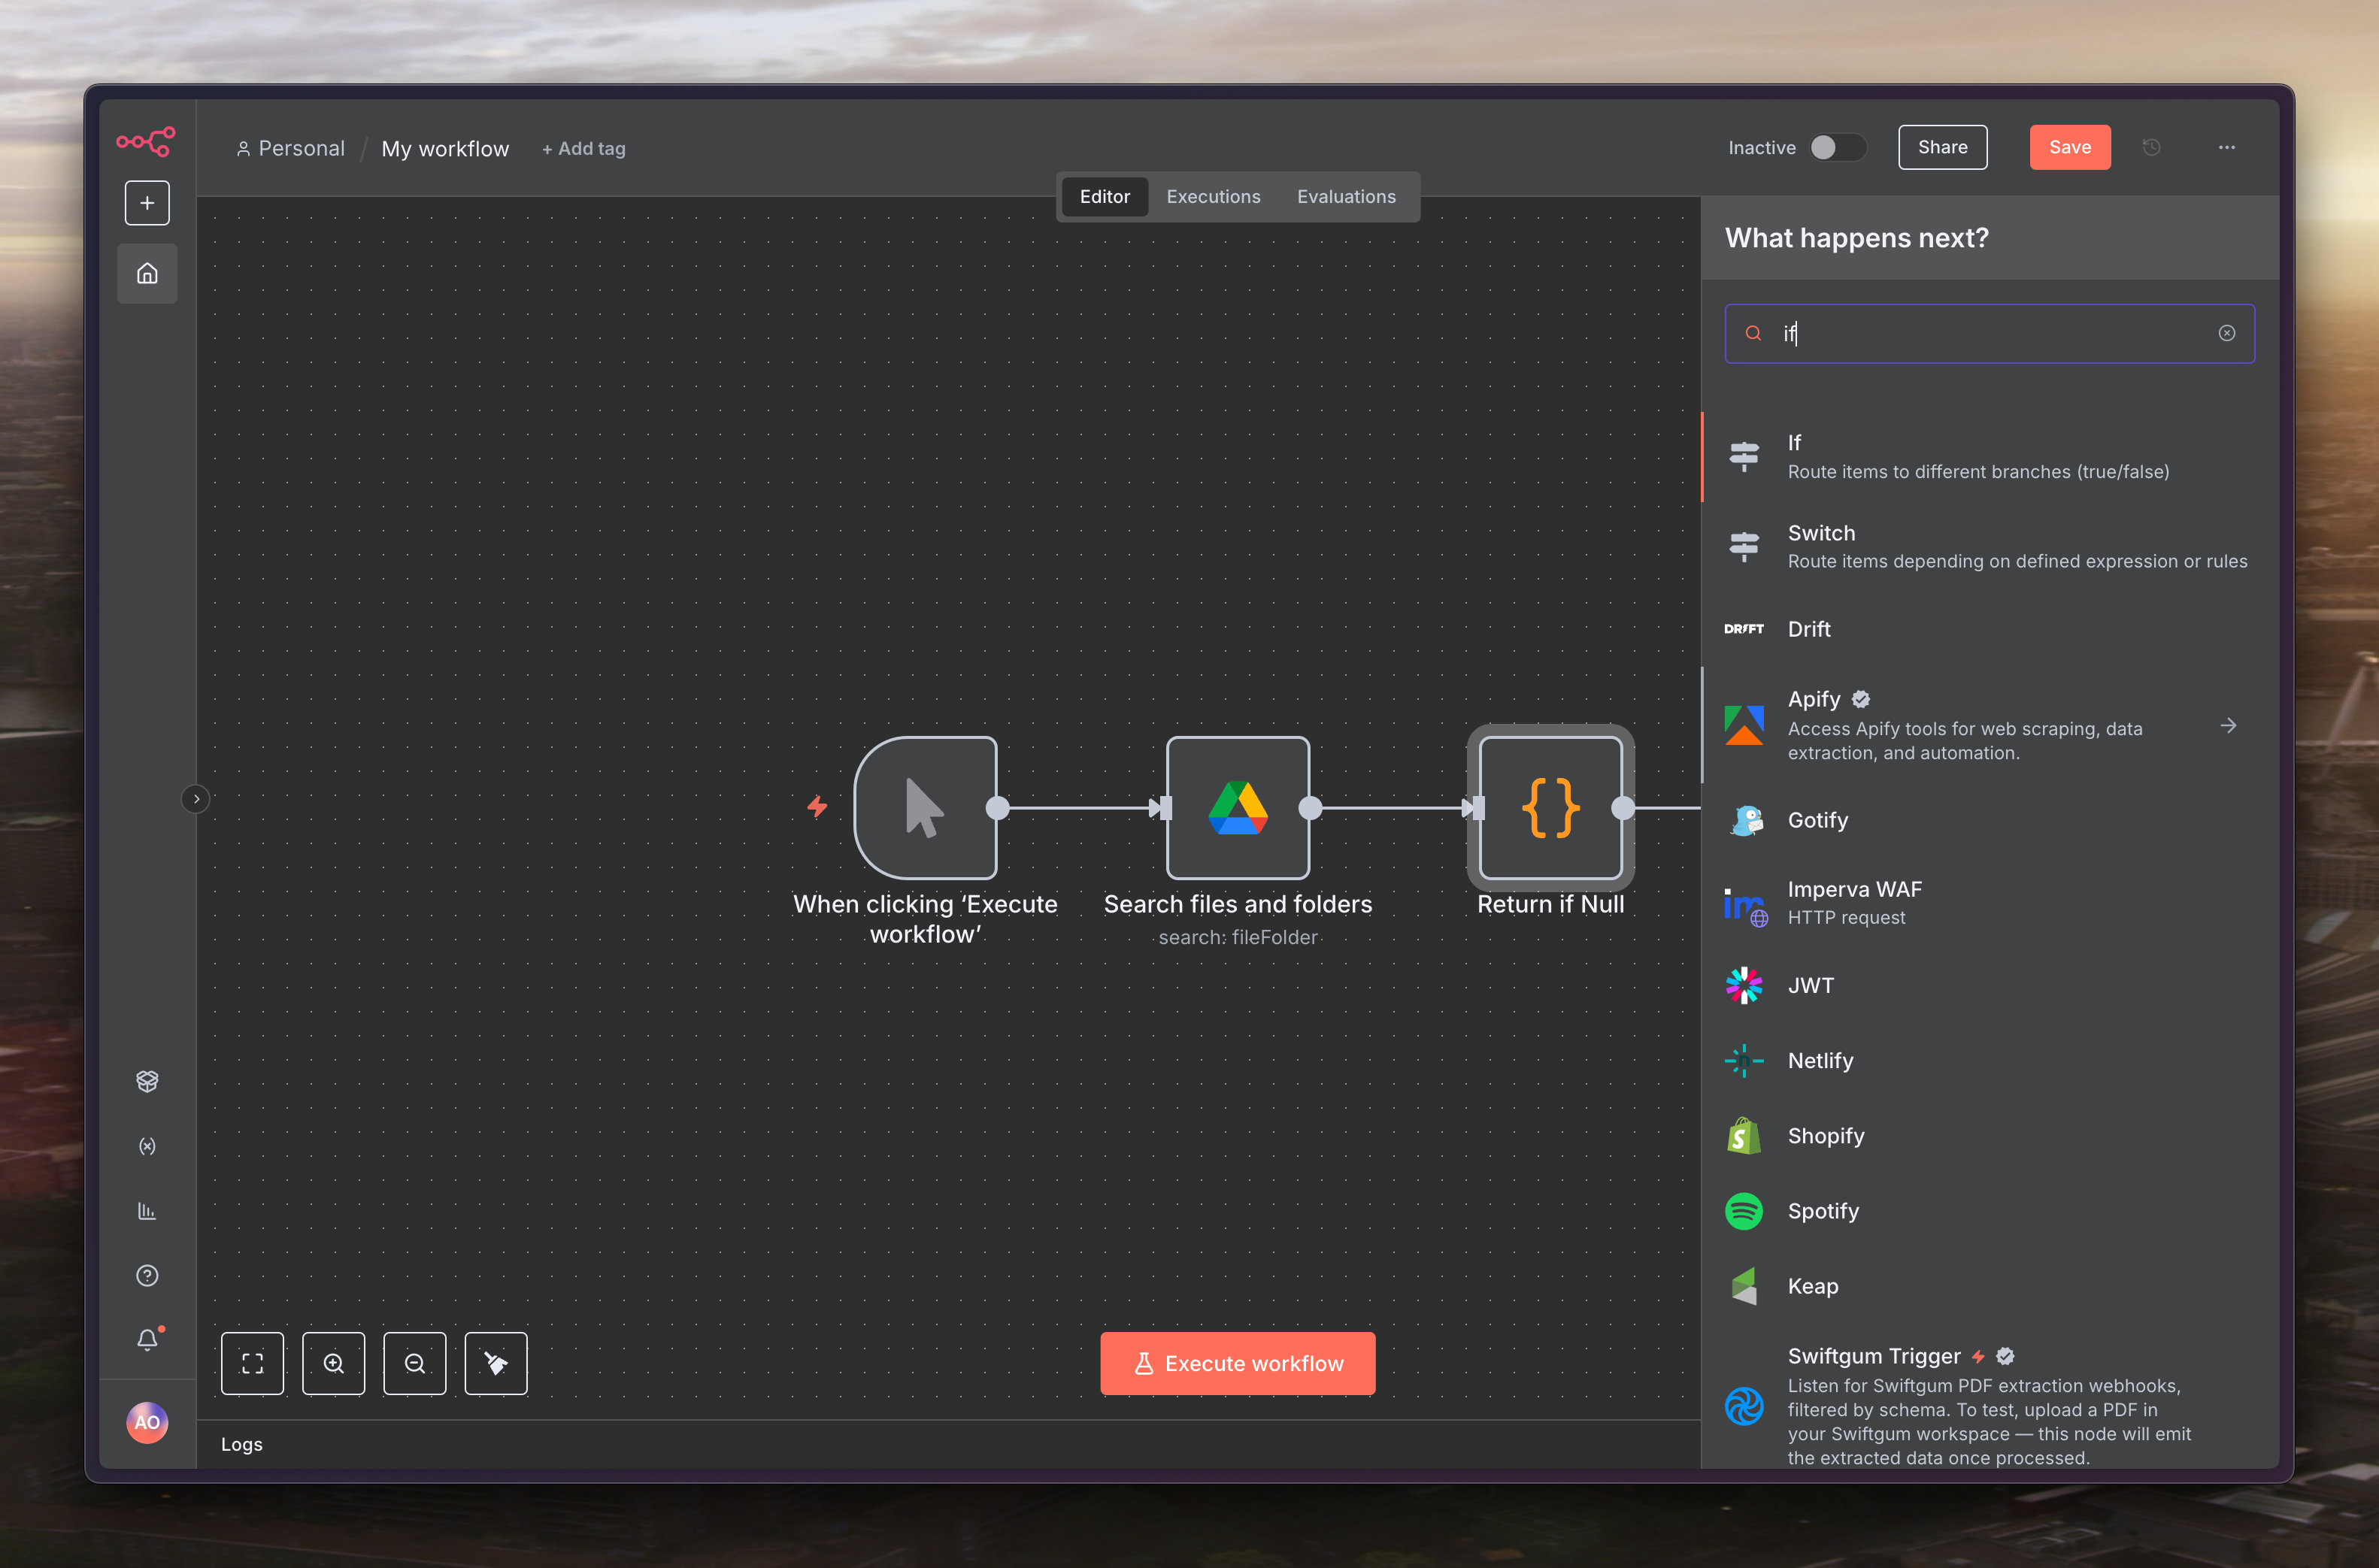Click the Execute workflow button

1237,1363
